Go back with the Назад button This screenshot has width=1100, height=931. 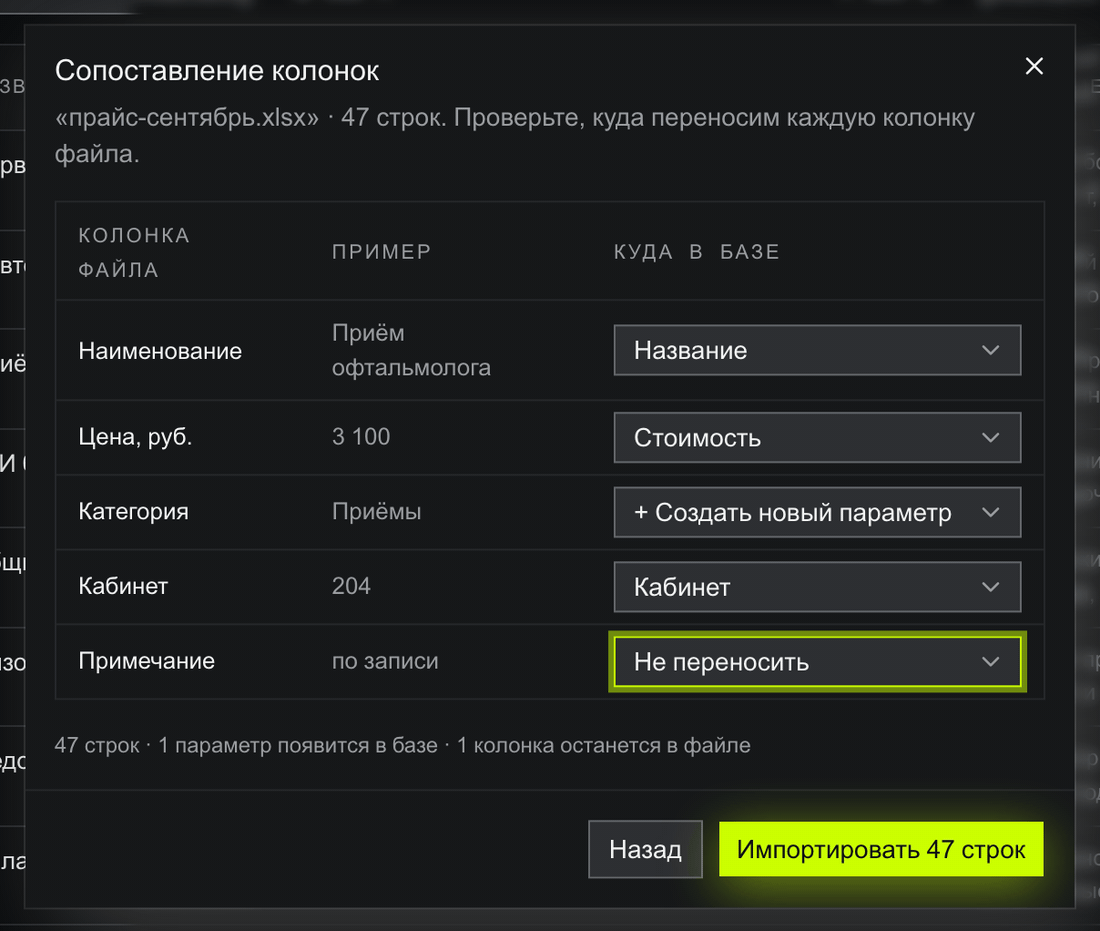point(645,849)
